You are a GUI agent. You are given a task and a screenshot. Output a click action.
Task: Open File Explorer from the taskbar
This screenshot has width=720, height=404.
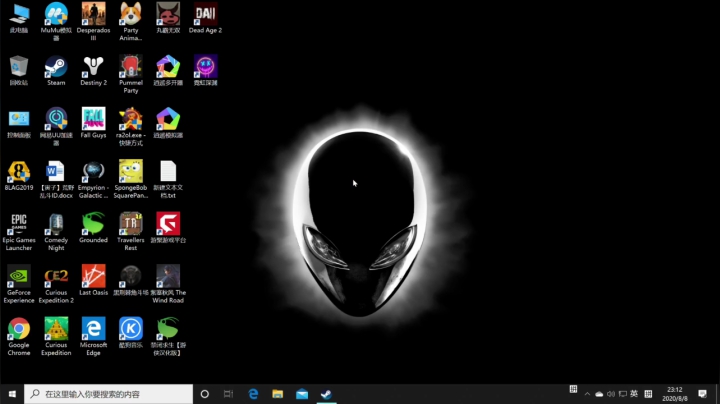[277, 394]
